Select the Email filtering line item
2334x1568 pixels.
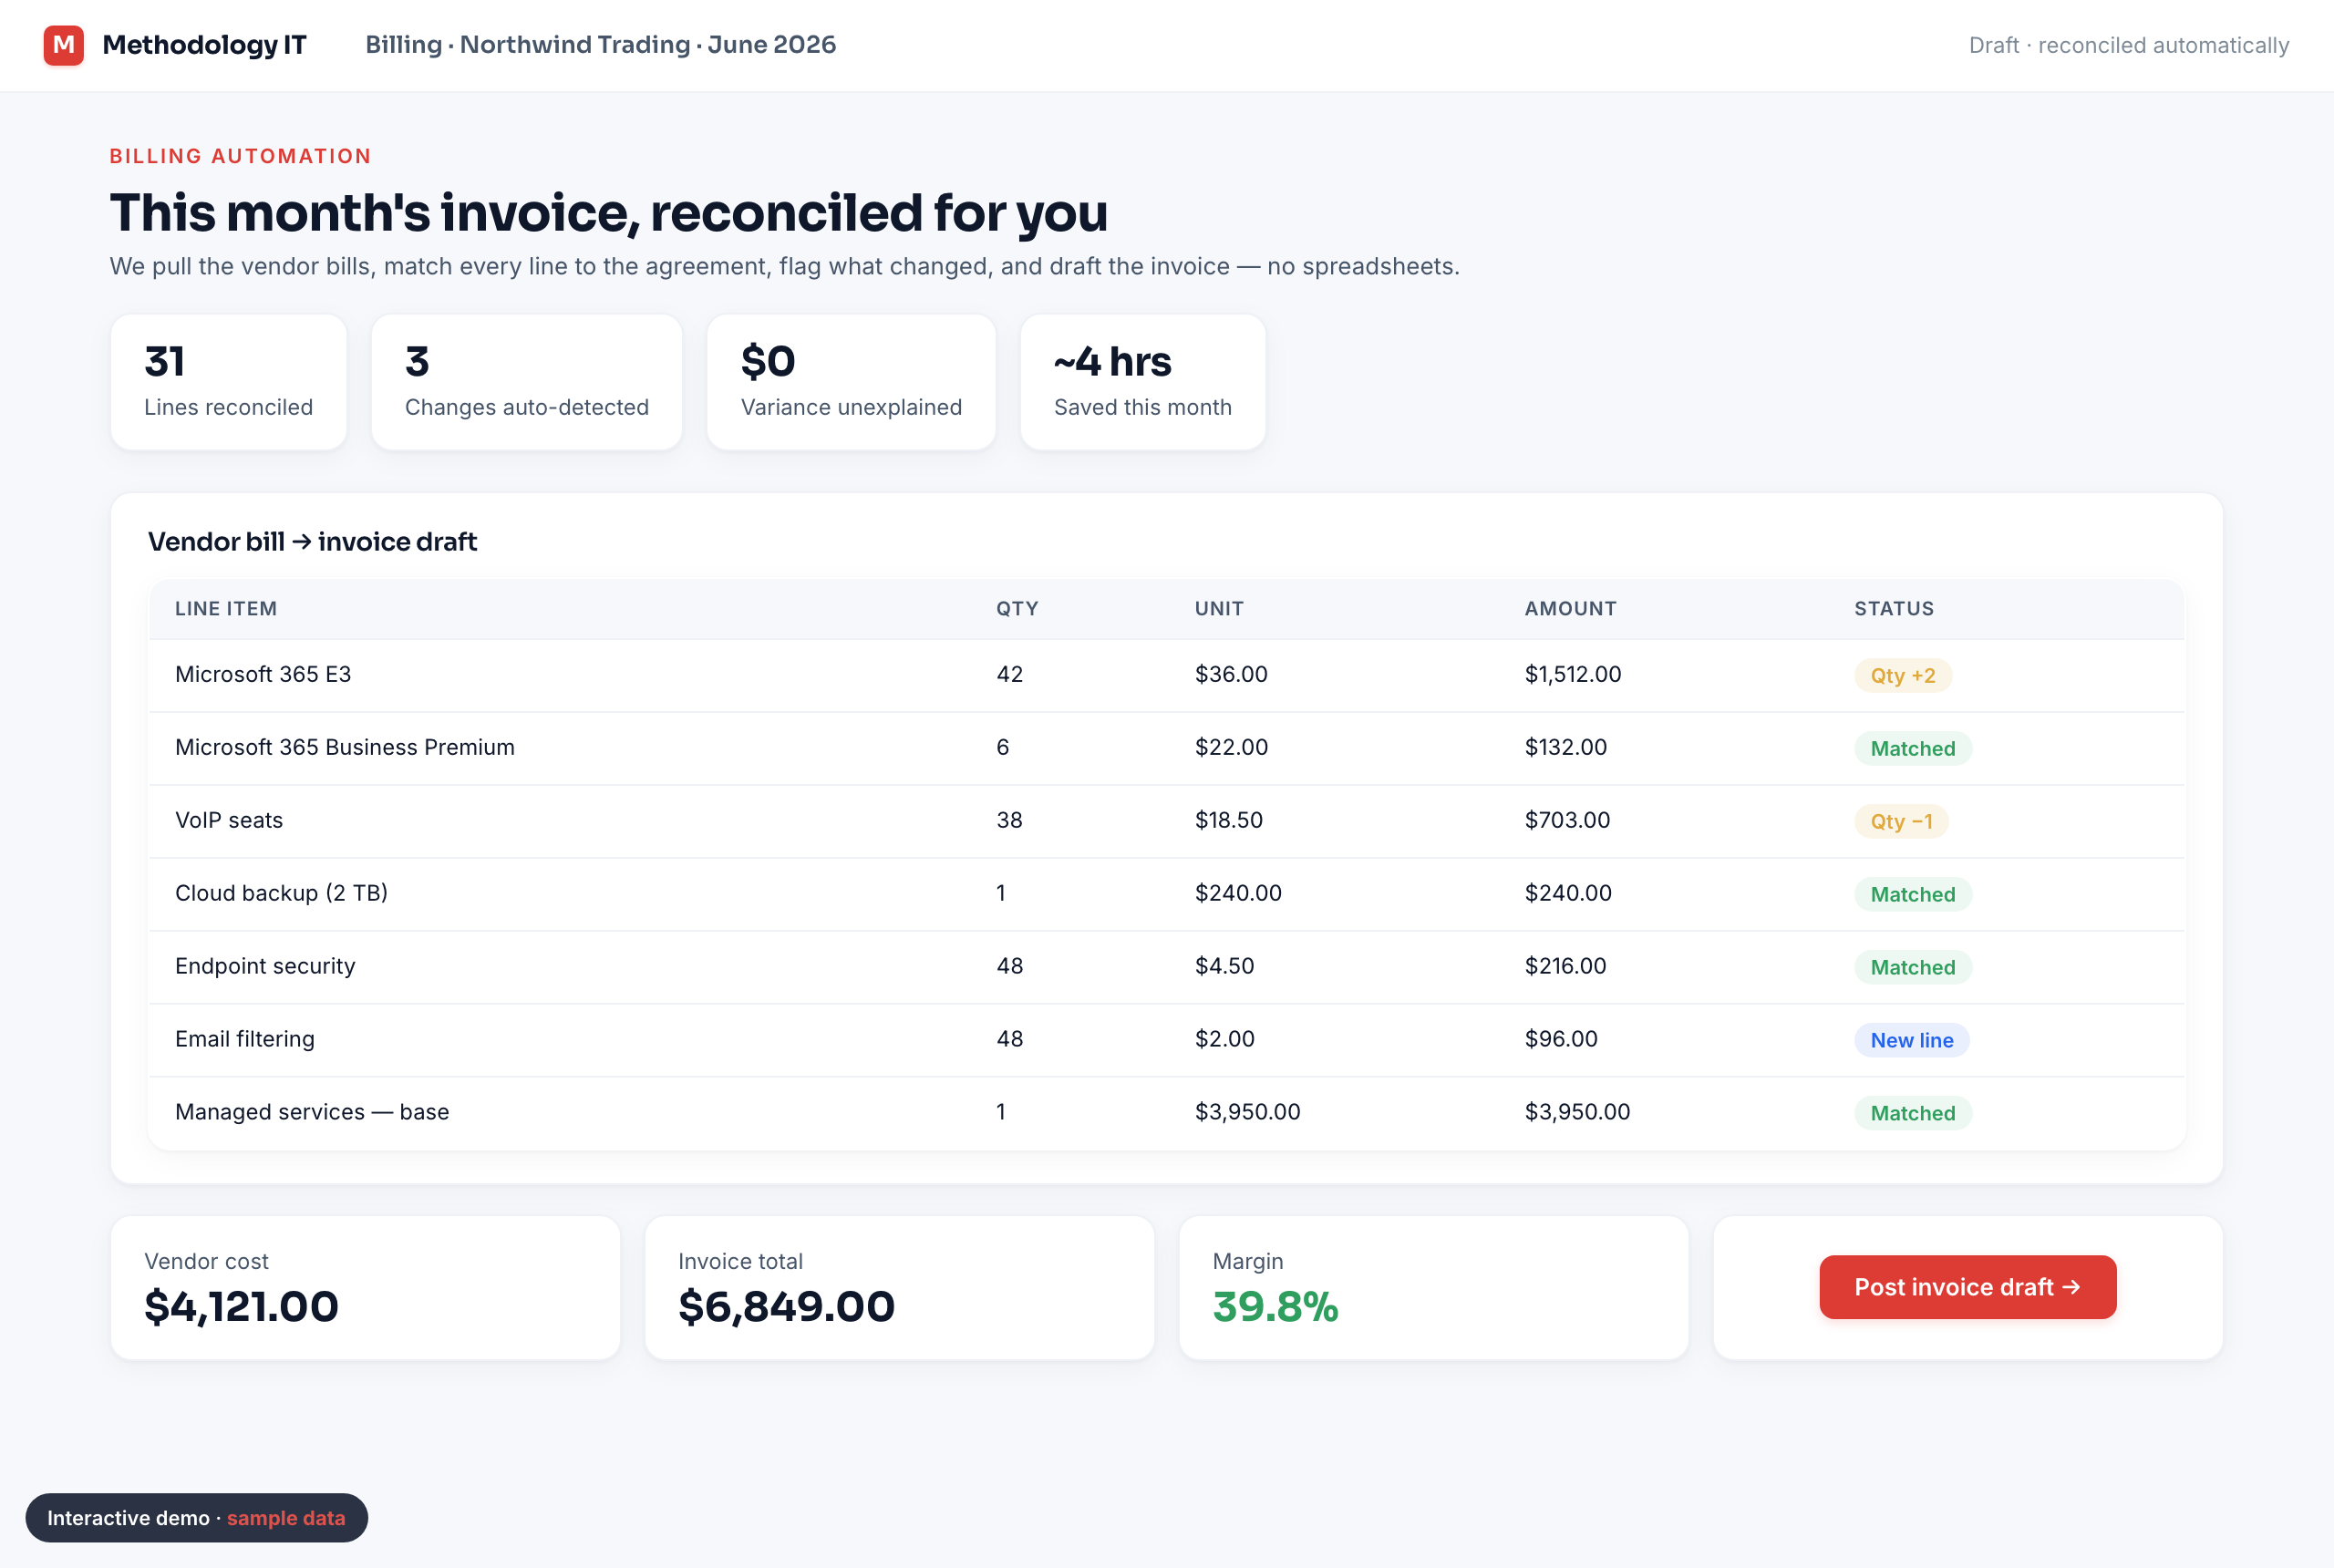click(1166, 1040)
